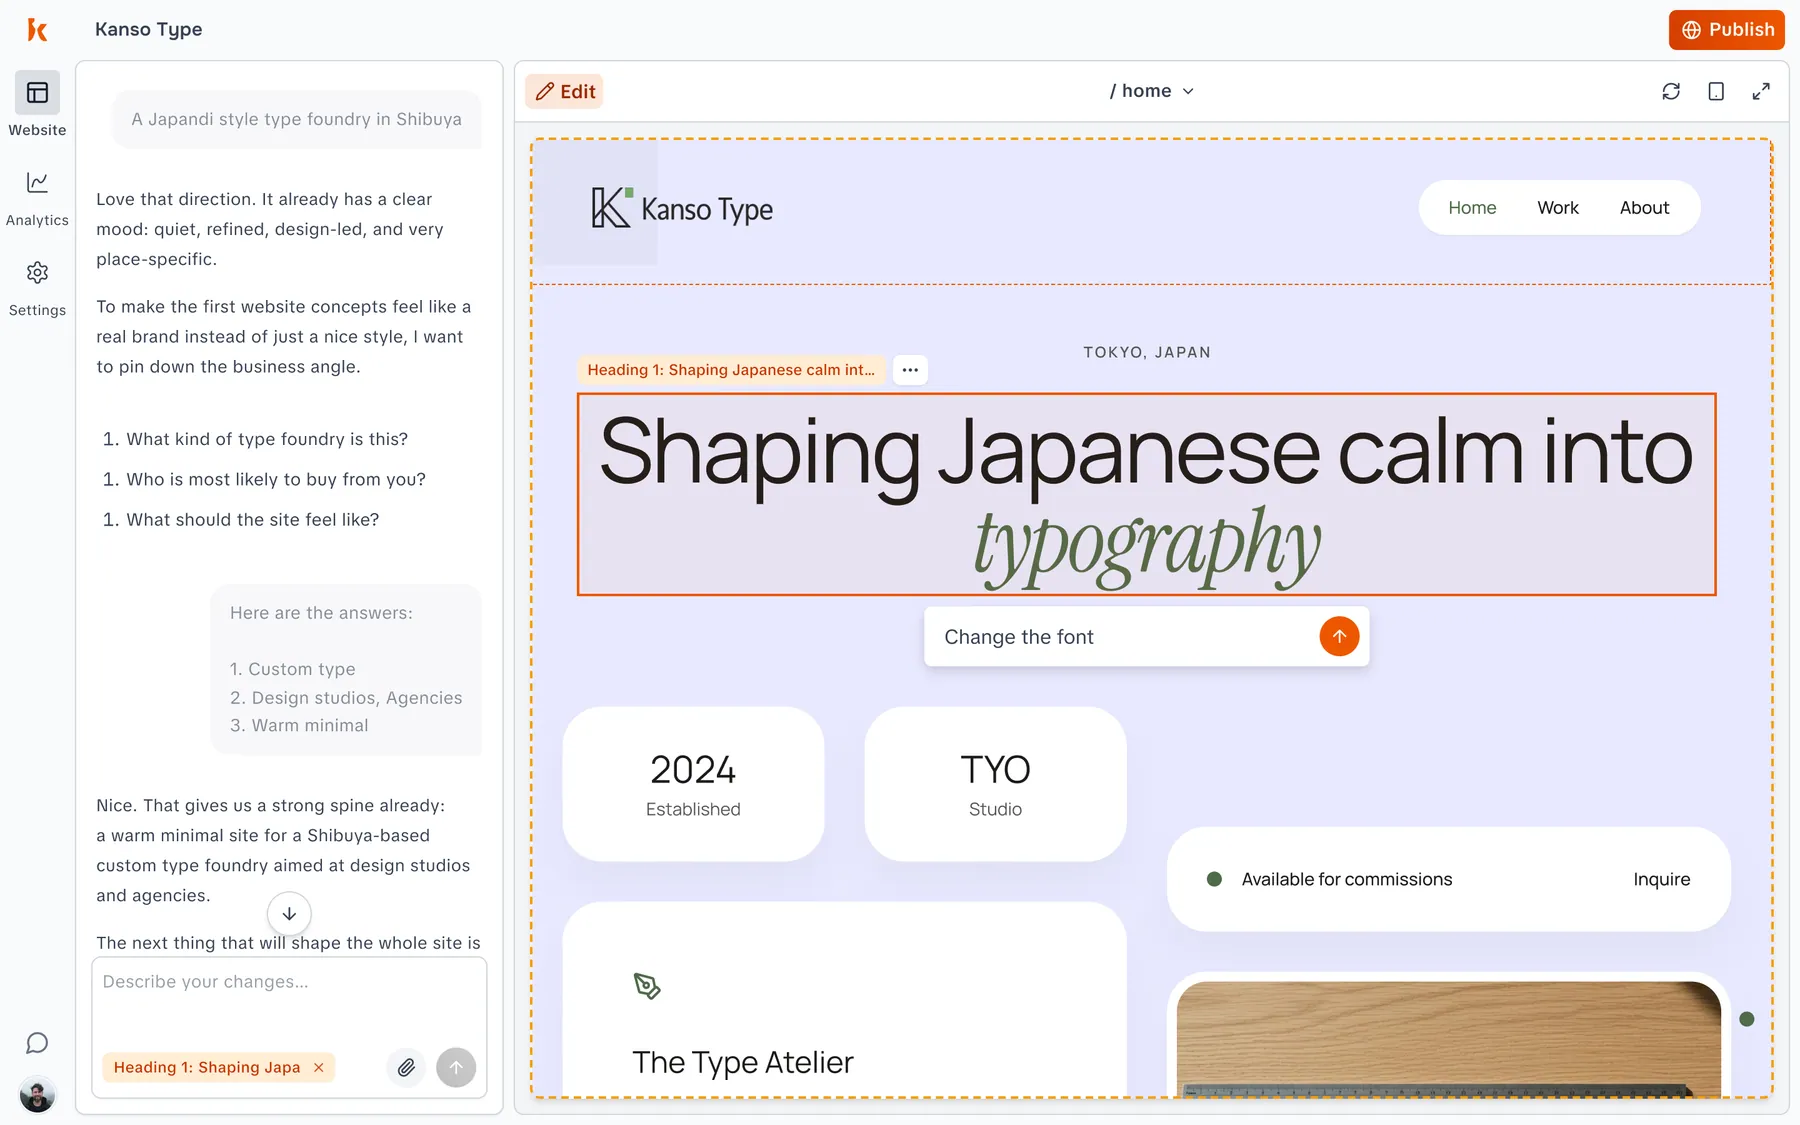Click the Publish button
1800x1125 pixels.
tap(1727, 30)
